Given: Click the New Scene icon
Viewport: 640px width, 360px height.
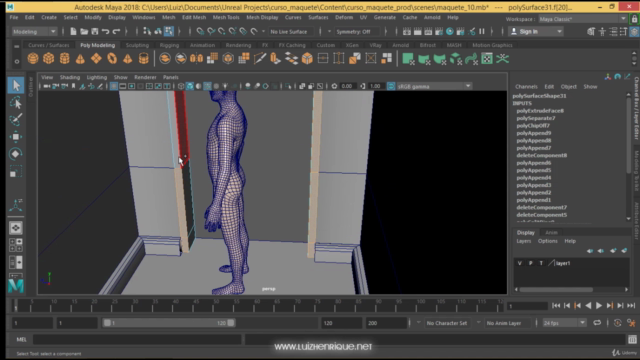Looking at the screenshot, I should coord(73,31).
